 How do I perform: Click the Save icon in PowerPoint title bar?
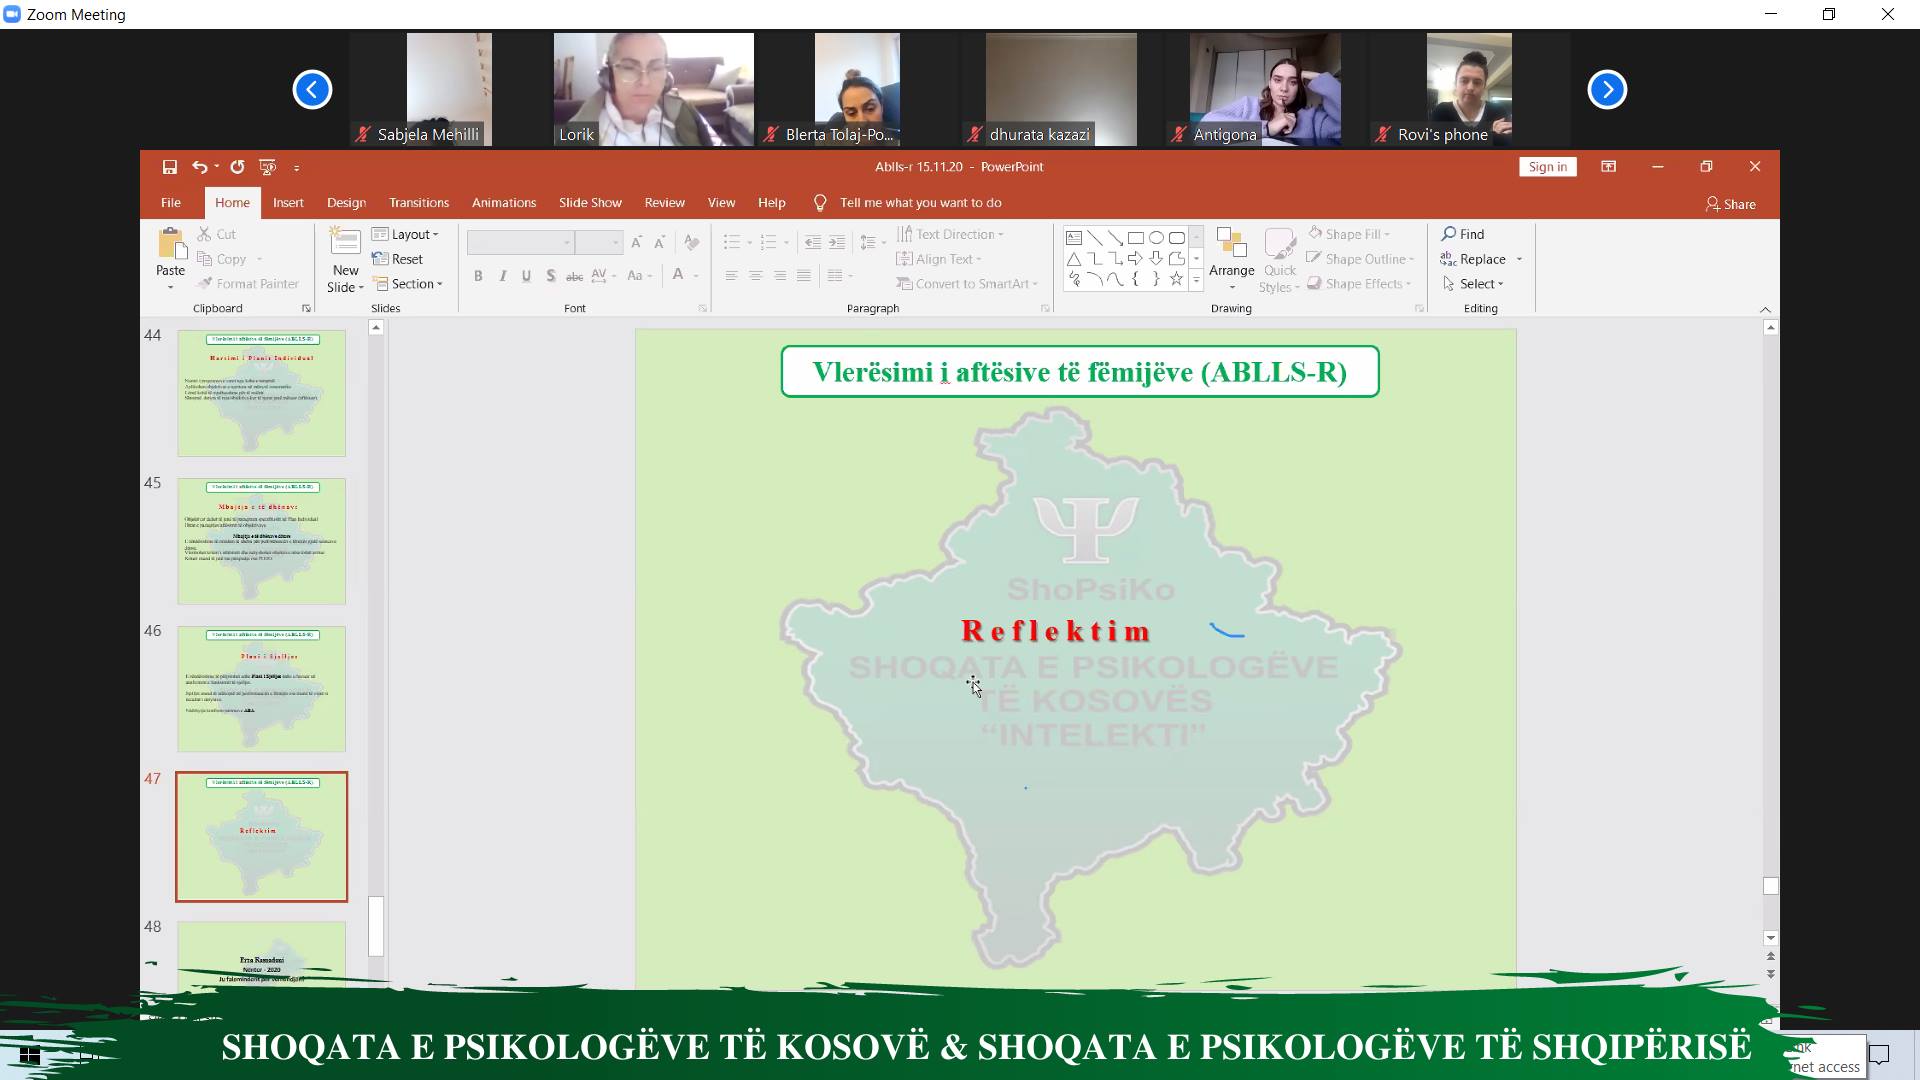coord(169,167)
